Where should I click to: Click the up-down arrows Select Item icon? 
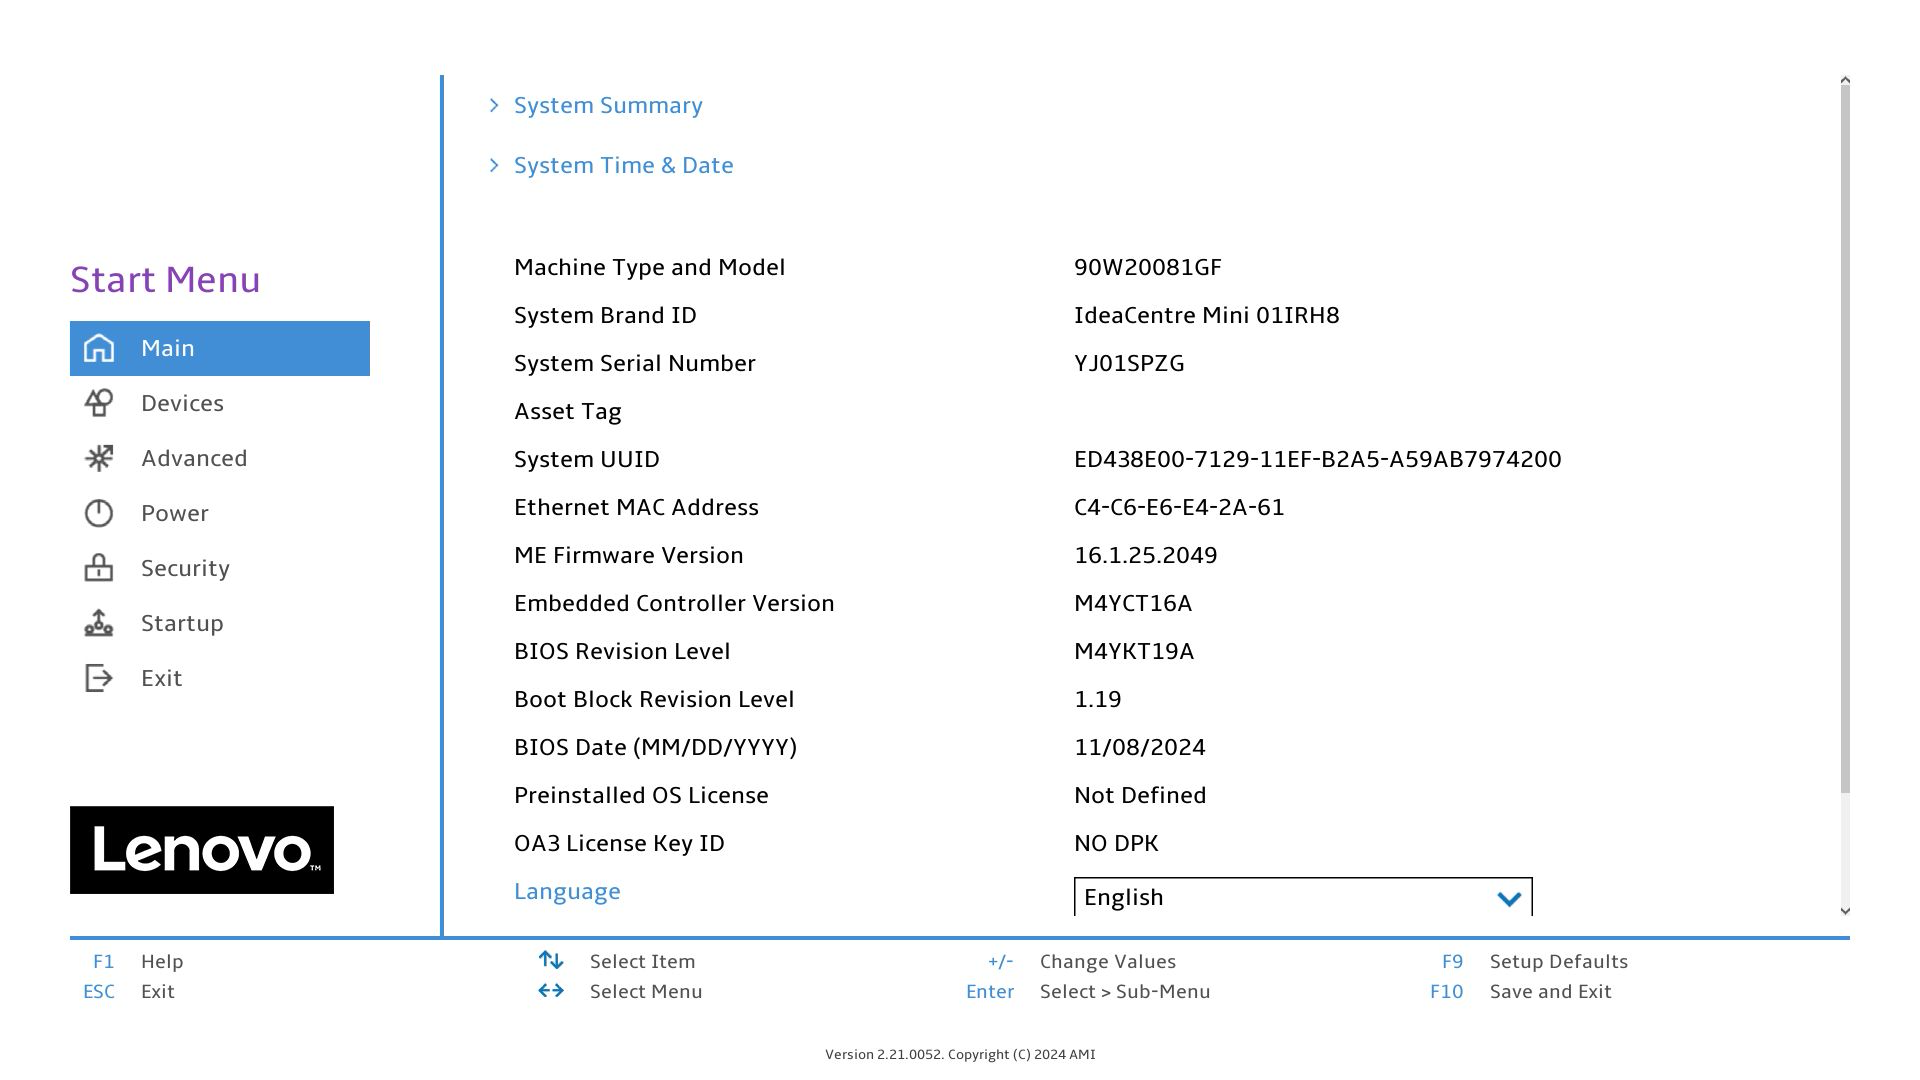[x=551, y=960]
